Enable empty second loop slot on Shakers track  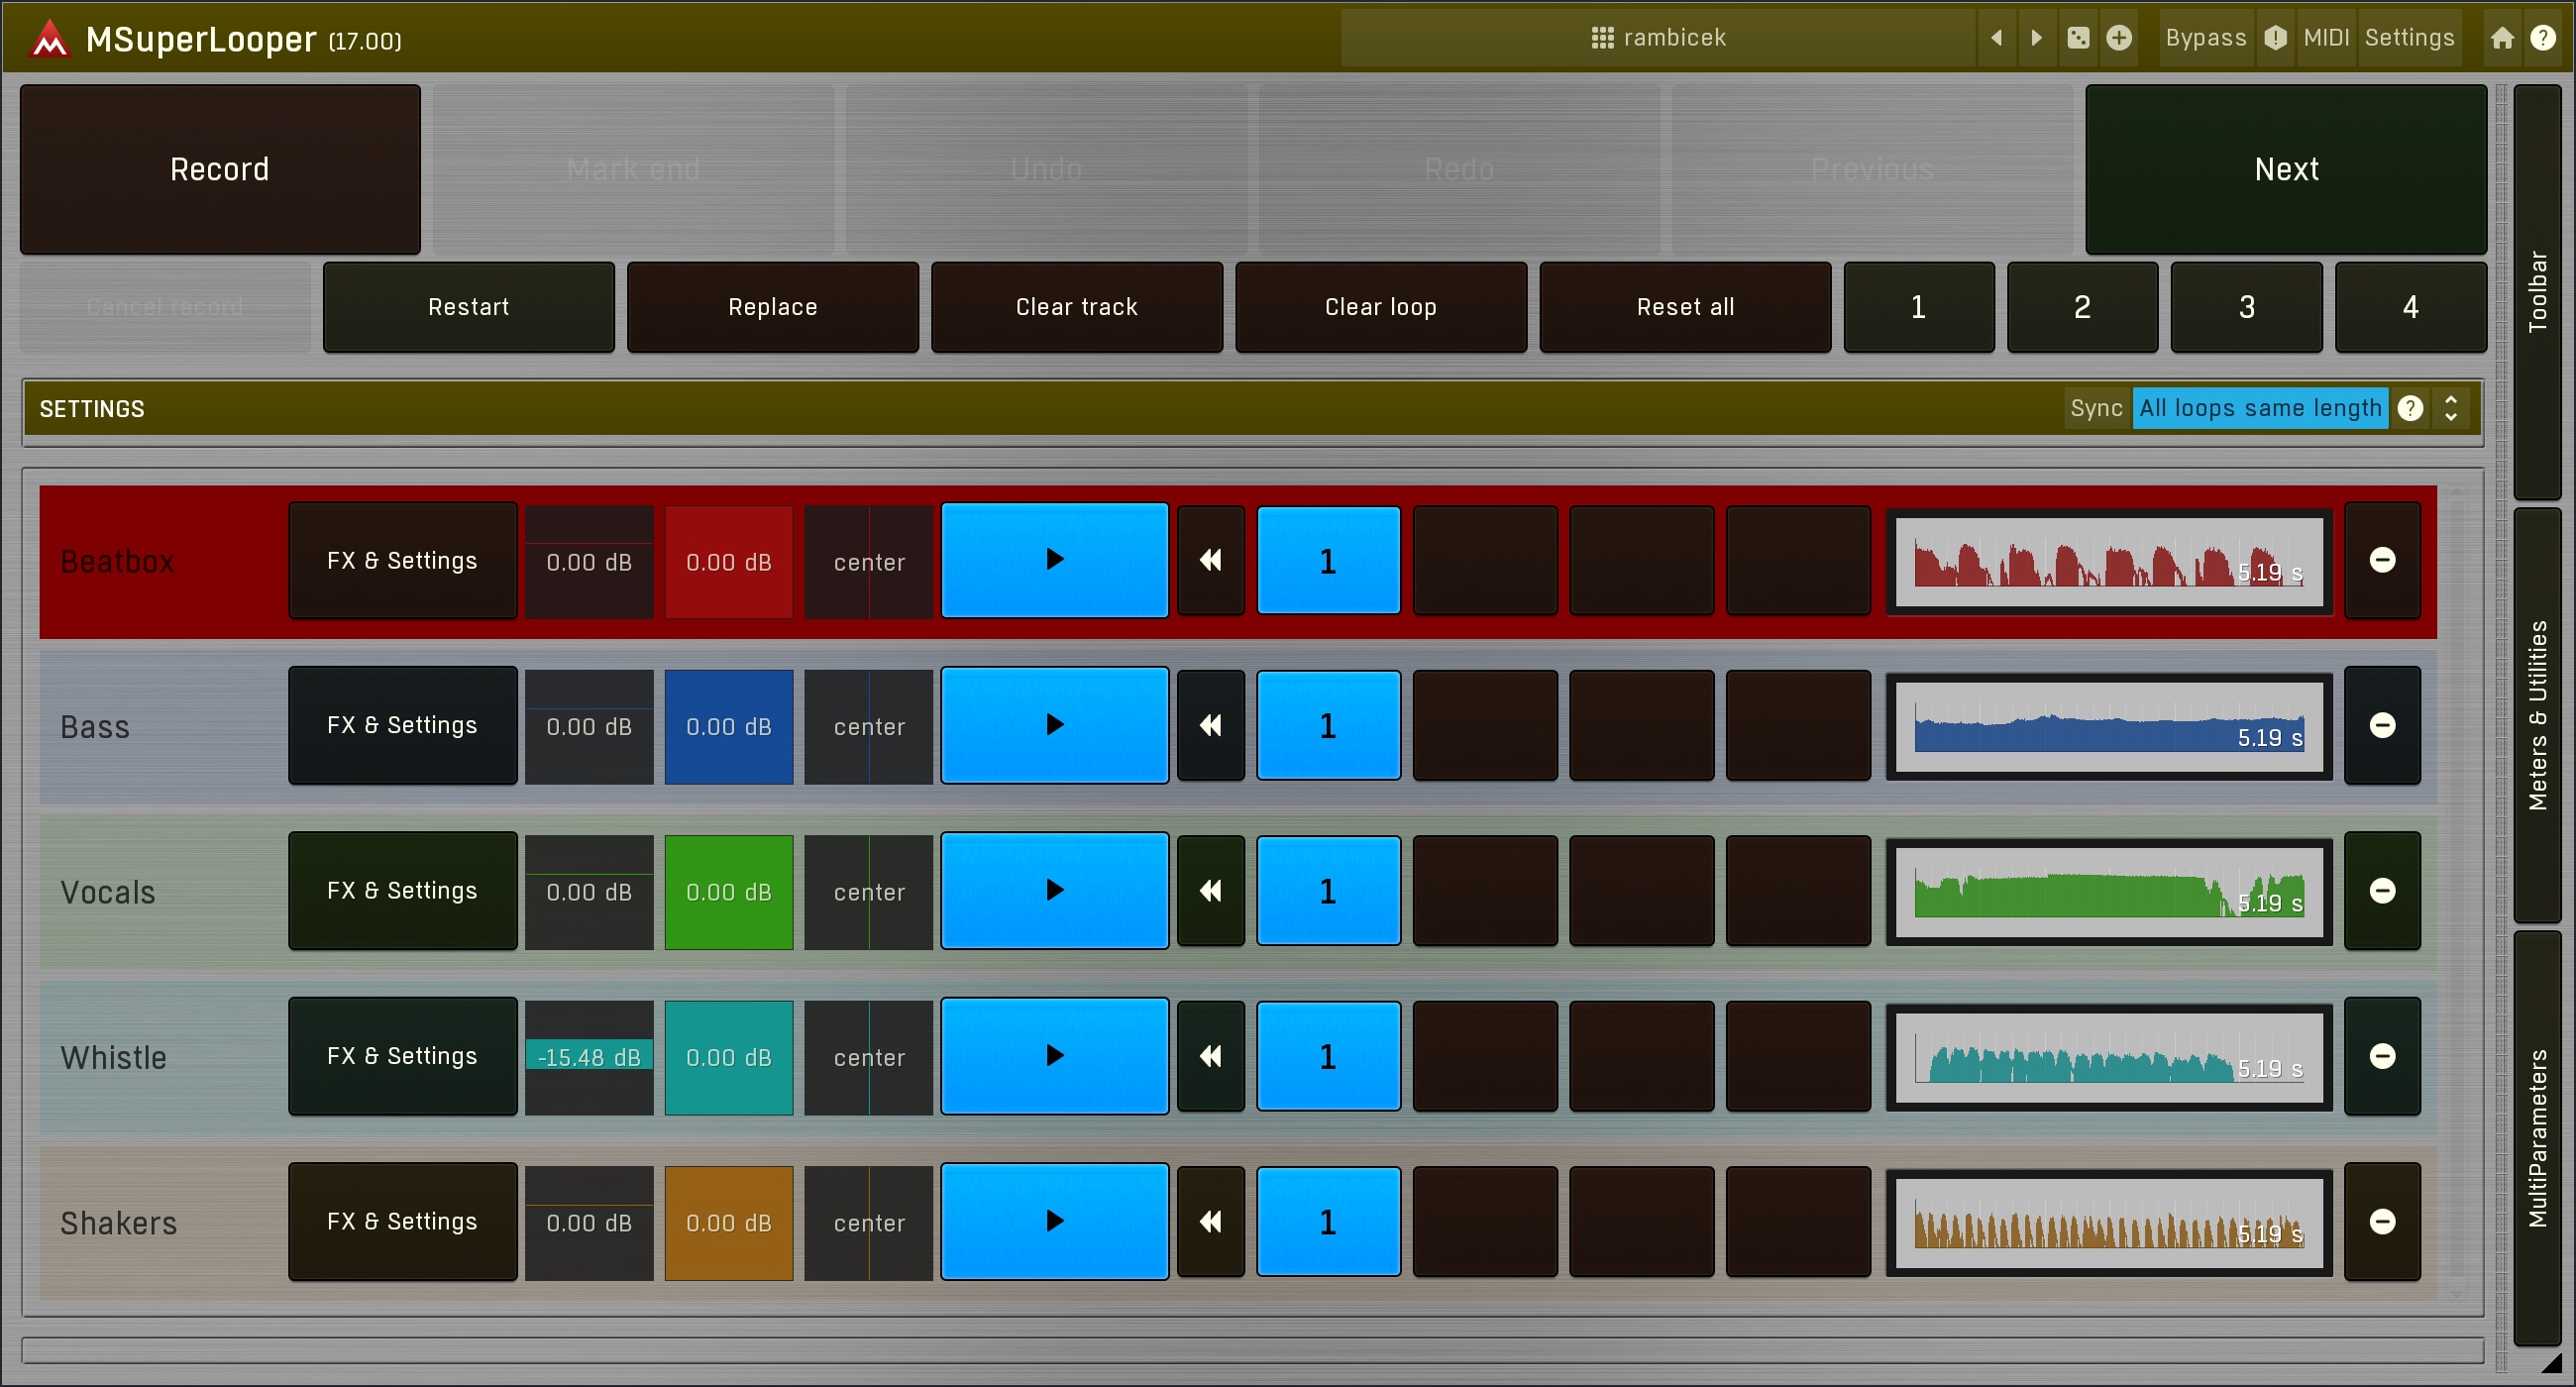pyautogui.click(x=1484, y=1222)
